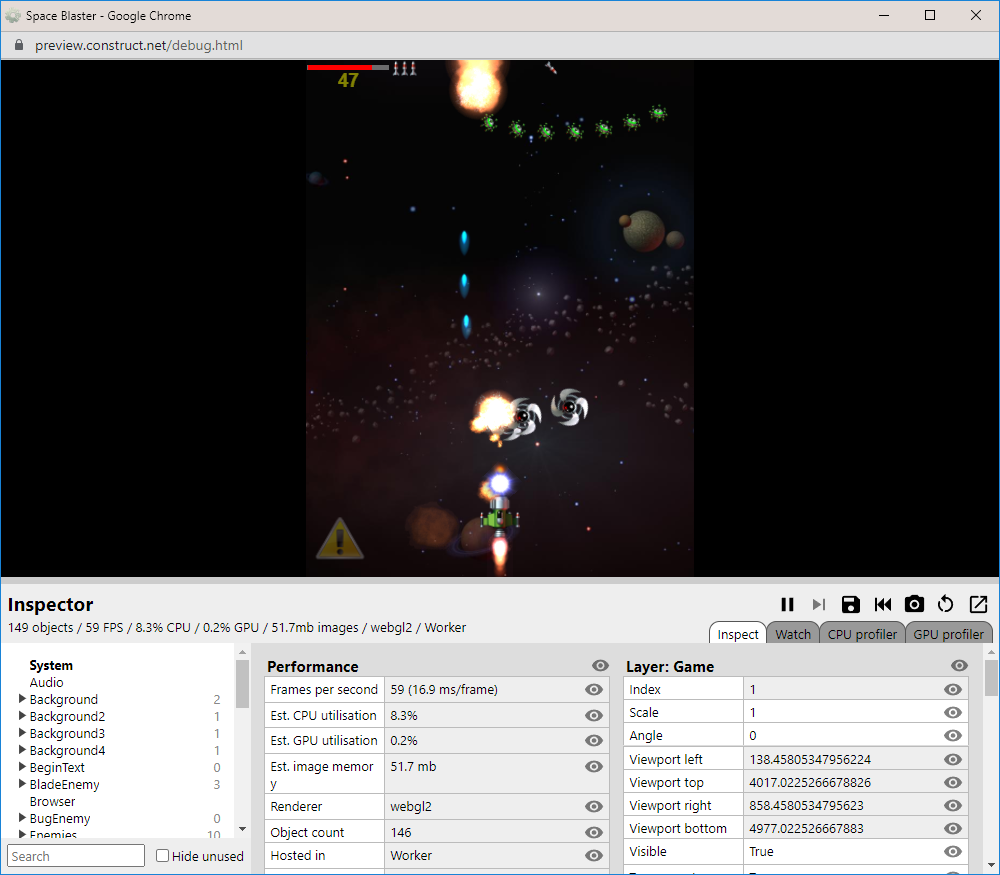Enable the Hide unused checkbox
This screenshot has width=1000, height=875.
162,856
